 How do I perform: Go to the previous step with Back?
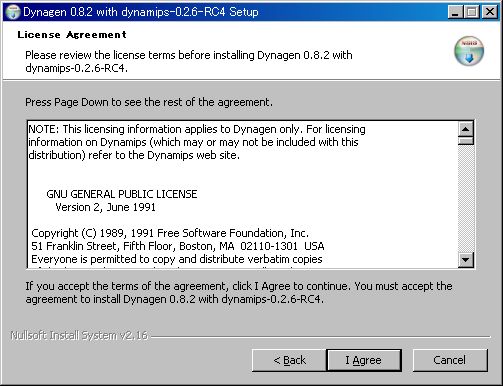coord(289,360)
